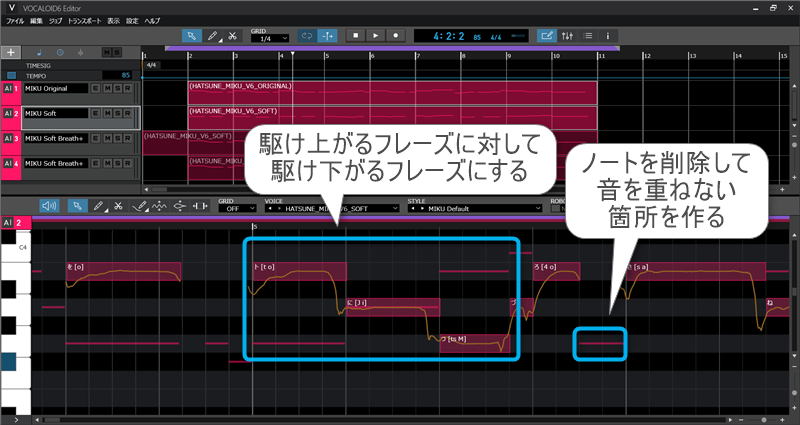Screen dimensions: 800x425
Task: Open the info inspector icon
Action: coord(608,36)
